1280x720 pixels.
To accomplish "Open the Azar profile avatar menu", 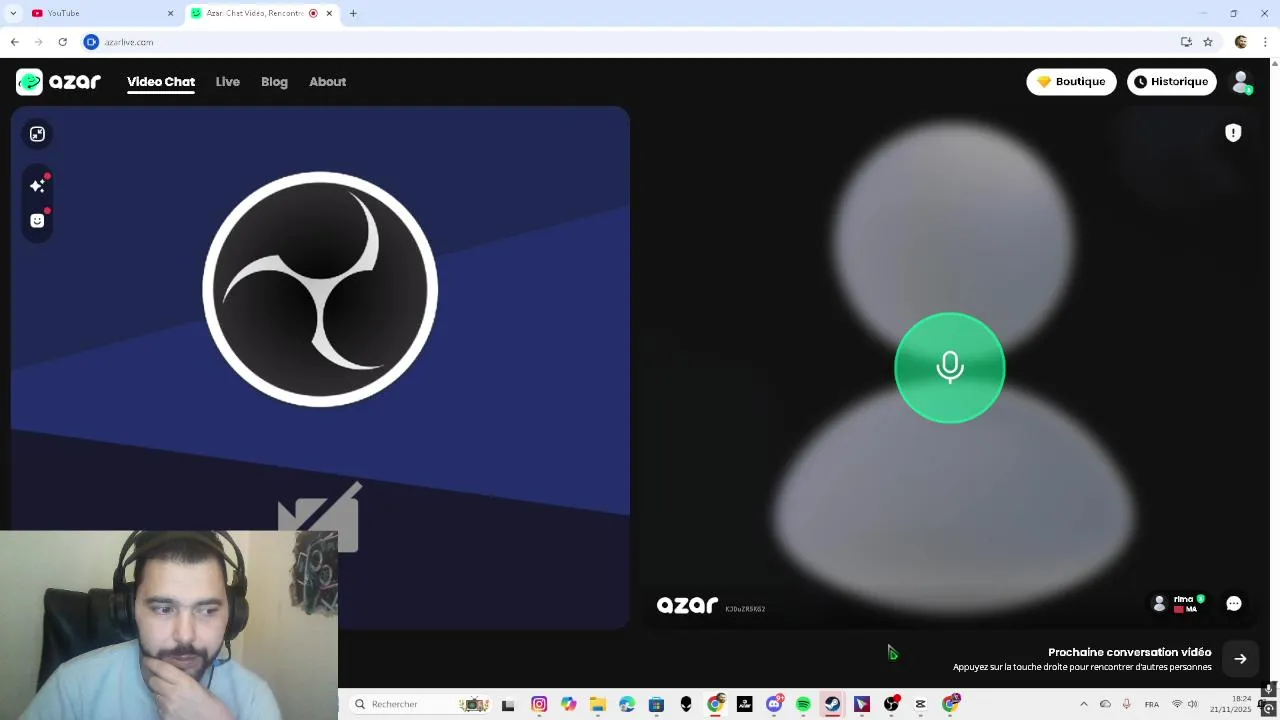I will coord(1241,82).
